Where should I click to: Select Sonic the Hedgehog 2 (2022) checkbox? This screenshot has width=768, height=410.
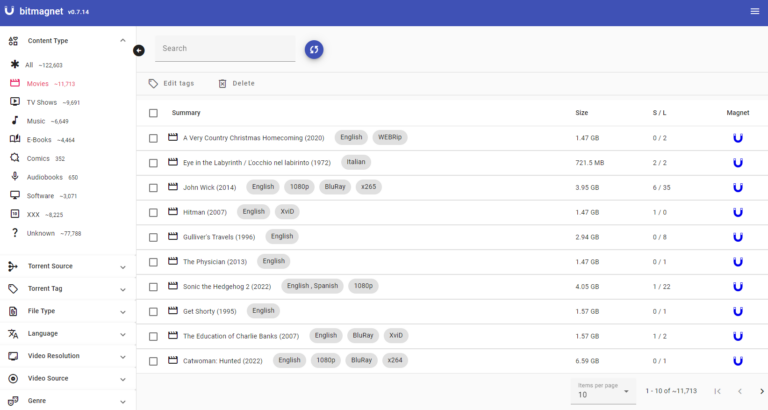click(x=153, y=287)
